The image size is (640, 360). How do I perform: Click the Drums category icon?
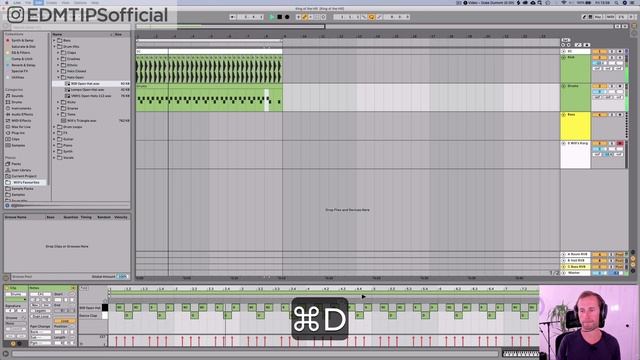[x=8, y=102]
